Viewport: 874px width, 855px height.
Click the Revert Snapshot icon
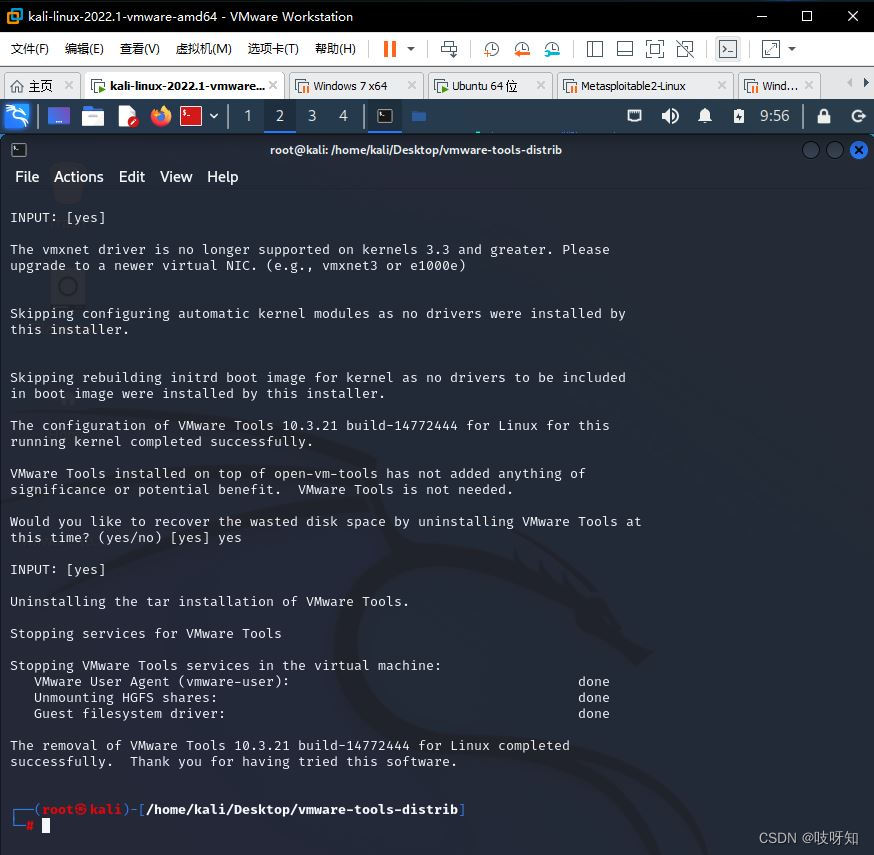(521, 49)
